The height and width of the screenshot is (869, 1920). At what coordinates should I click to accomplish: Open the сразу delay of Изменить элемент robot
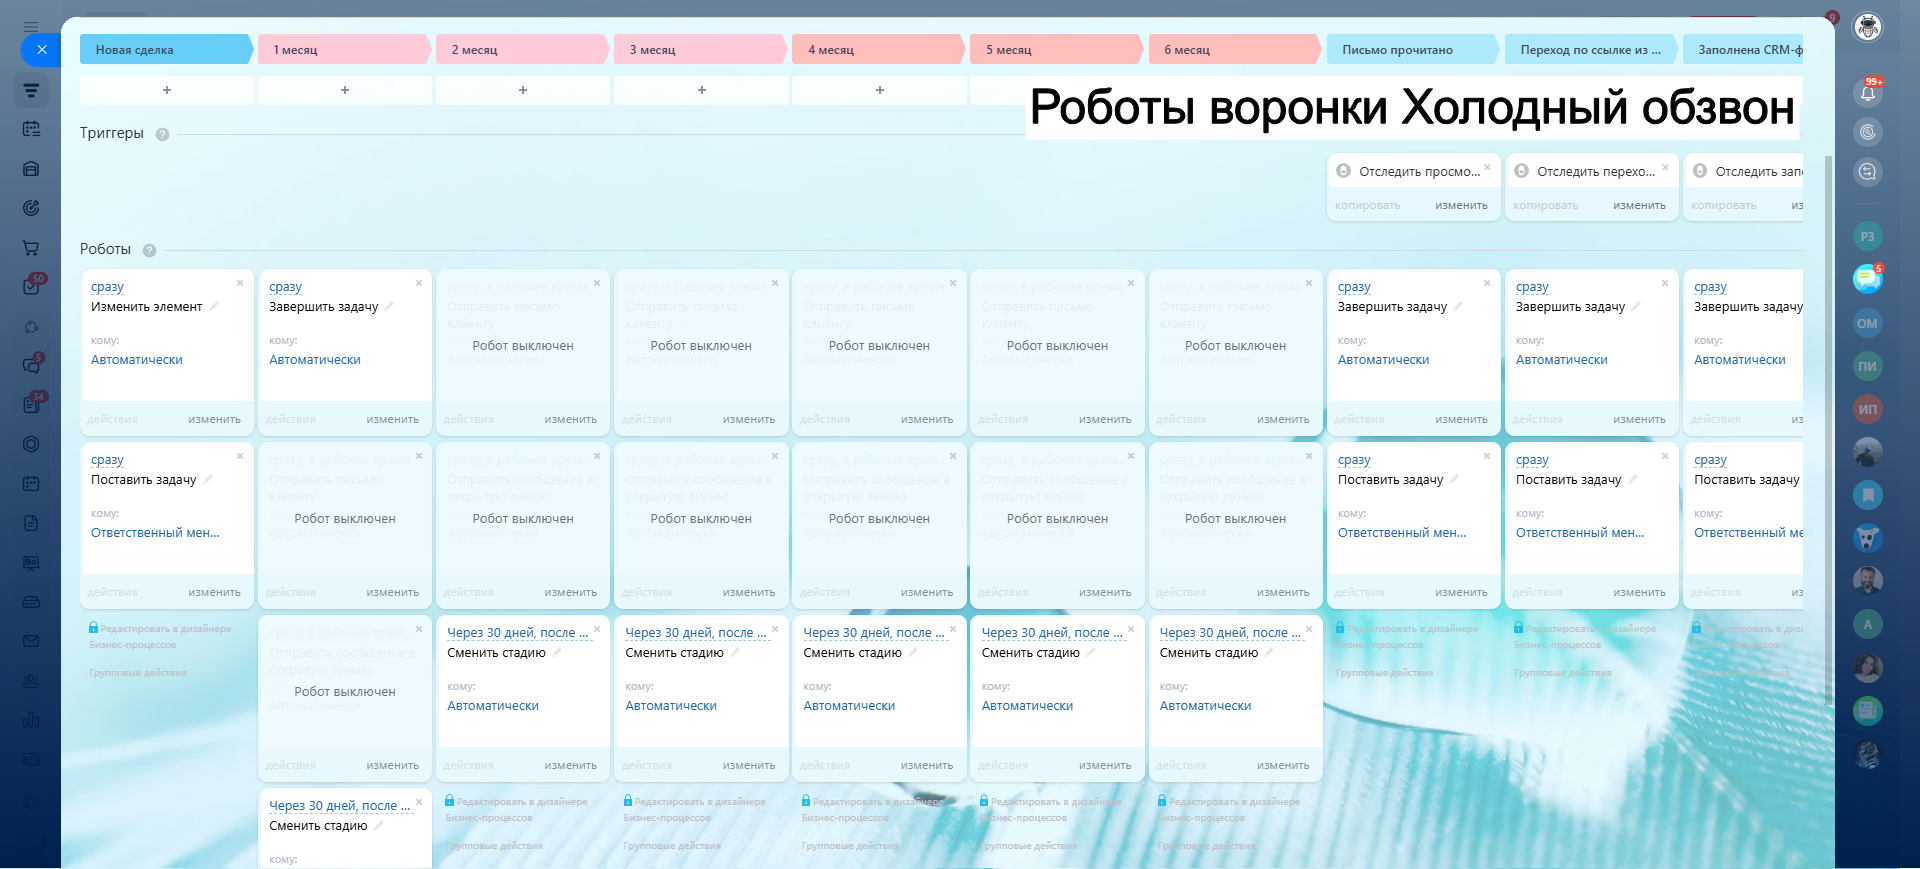[107, 287]
